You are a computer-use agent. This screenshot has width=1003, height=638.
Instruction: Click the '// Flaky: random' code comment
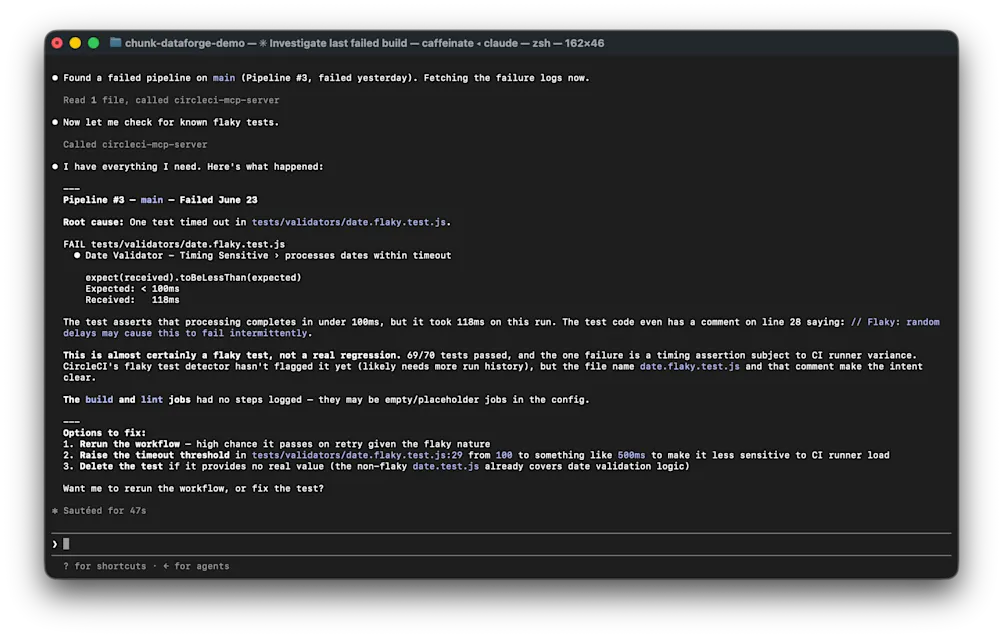(895, 322)
